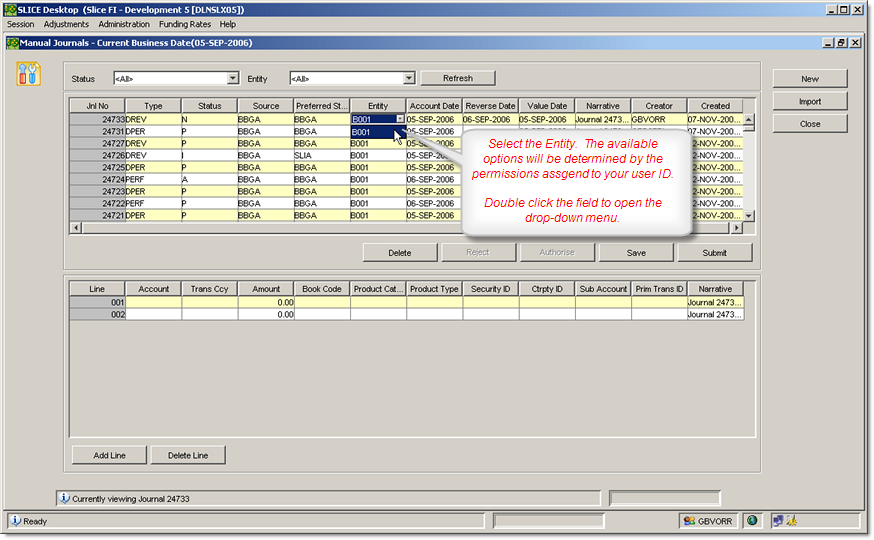This screenshot has height=540, width=874.
Task: Click the Import button
Action: coord(809,101)
